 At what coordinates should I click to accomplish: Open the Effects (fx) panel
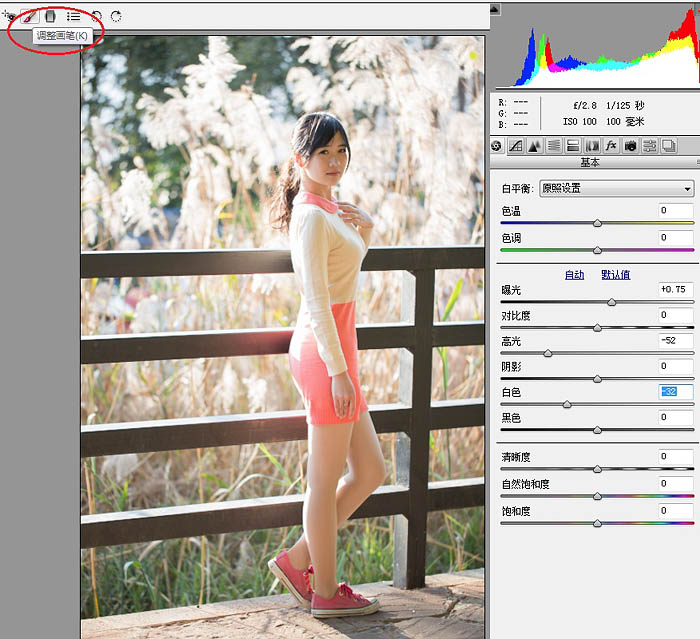pyautogui.click(x=611, y=146)
